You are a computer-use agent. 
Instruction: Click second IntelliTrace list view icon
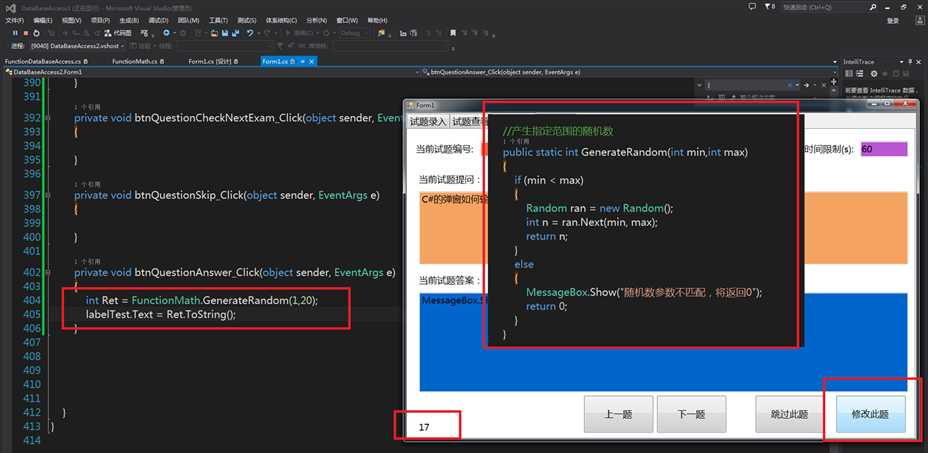coord(860,73)
